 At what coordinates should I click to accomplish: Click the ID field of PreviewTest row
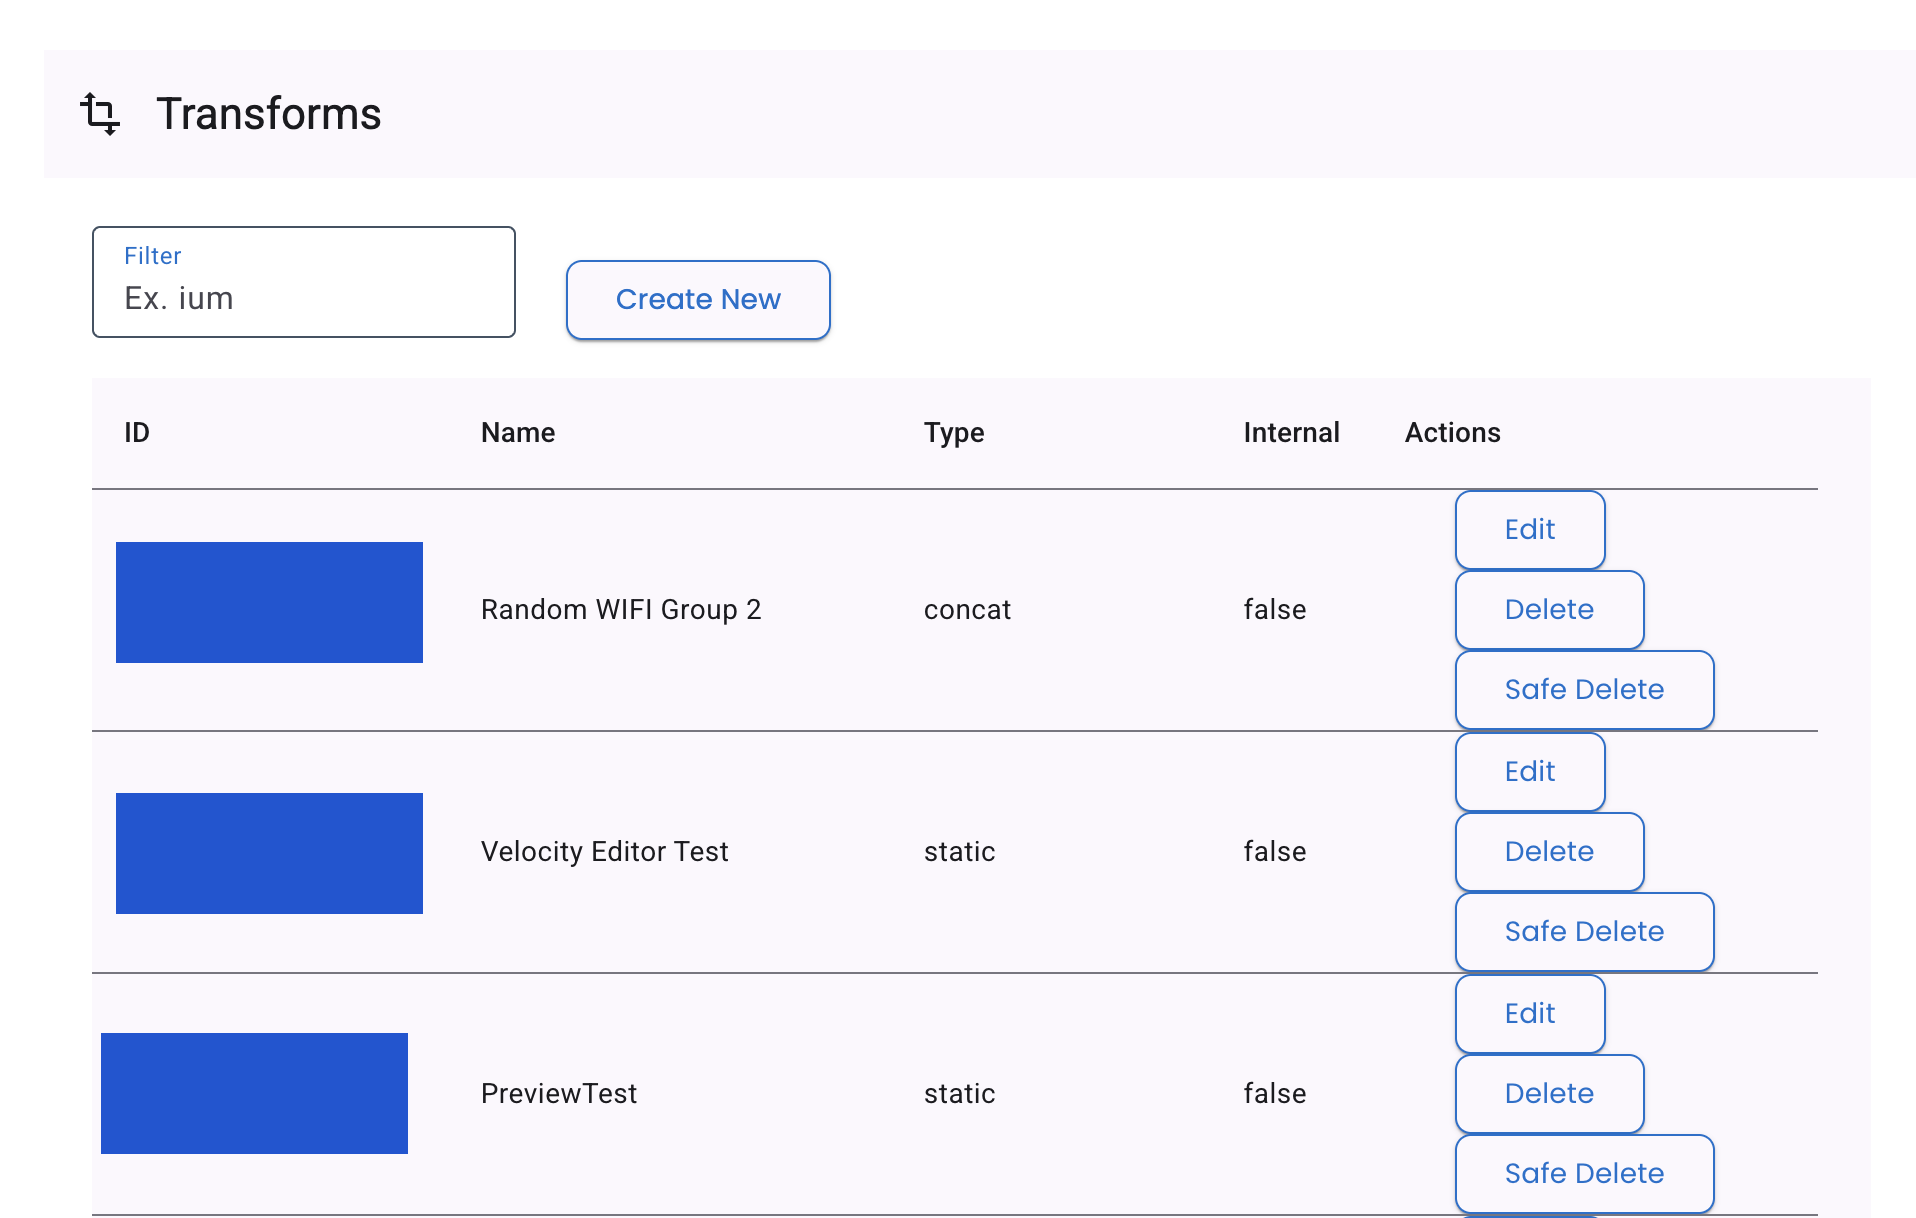pos(254,1093)
